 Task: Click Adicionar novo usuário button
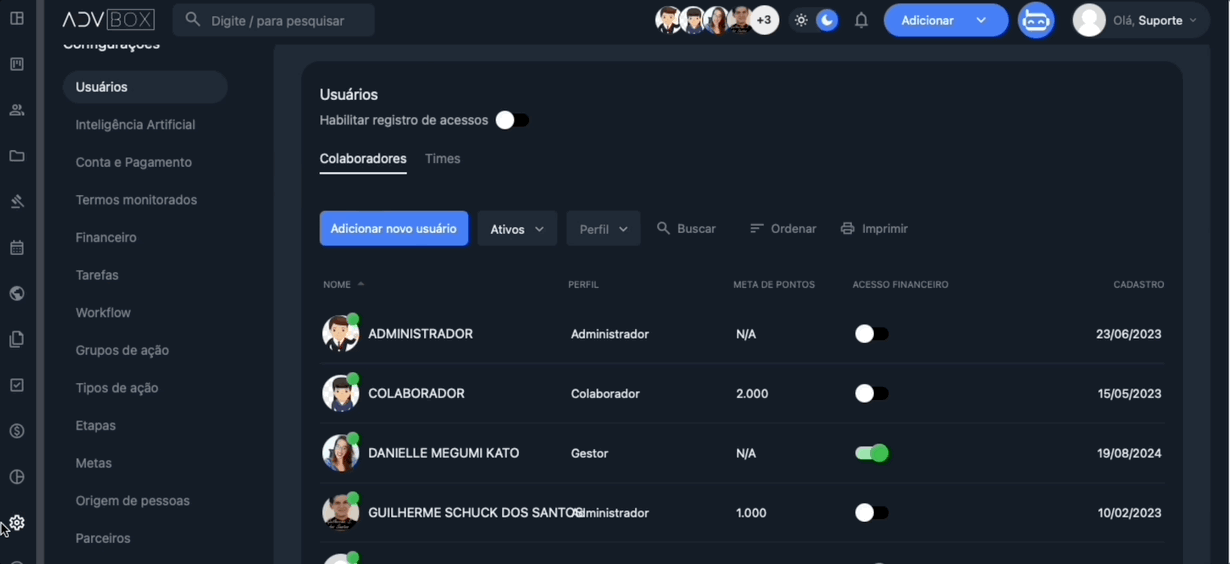[394, 229]
